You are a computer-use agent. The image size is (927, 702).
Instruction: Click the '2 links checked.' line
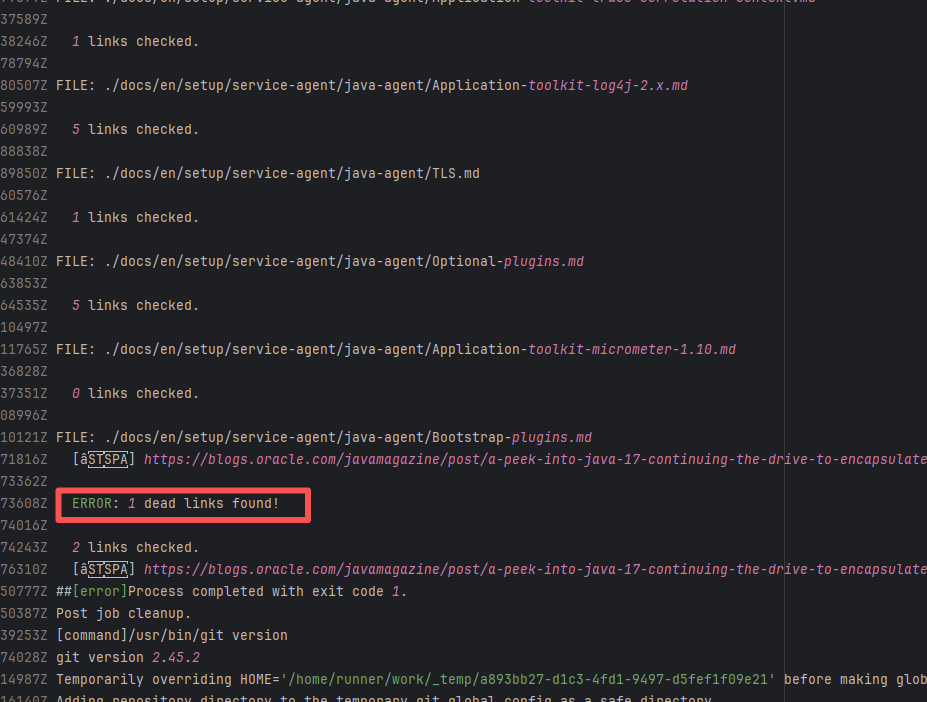point(135,547)
